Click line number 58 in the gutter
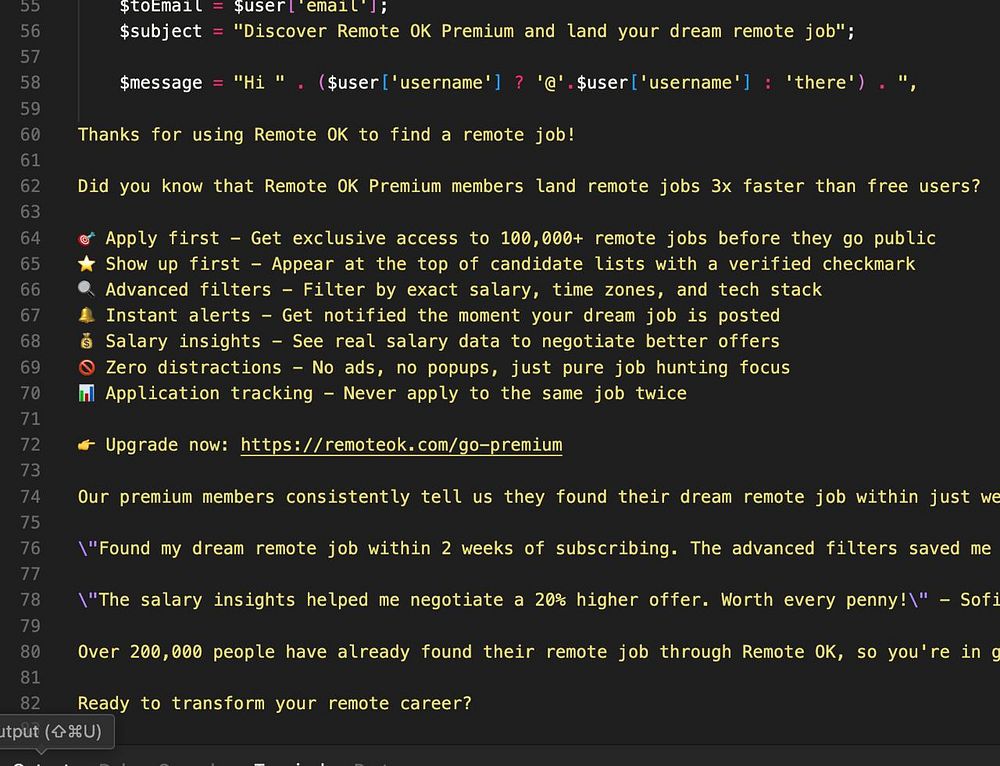 tap(30, 83)
